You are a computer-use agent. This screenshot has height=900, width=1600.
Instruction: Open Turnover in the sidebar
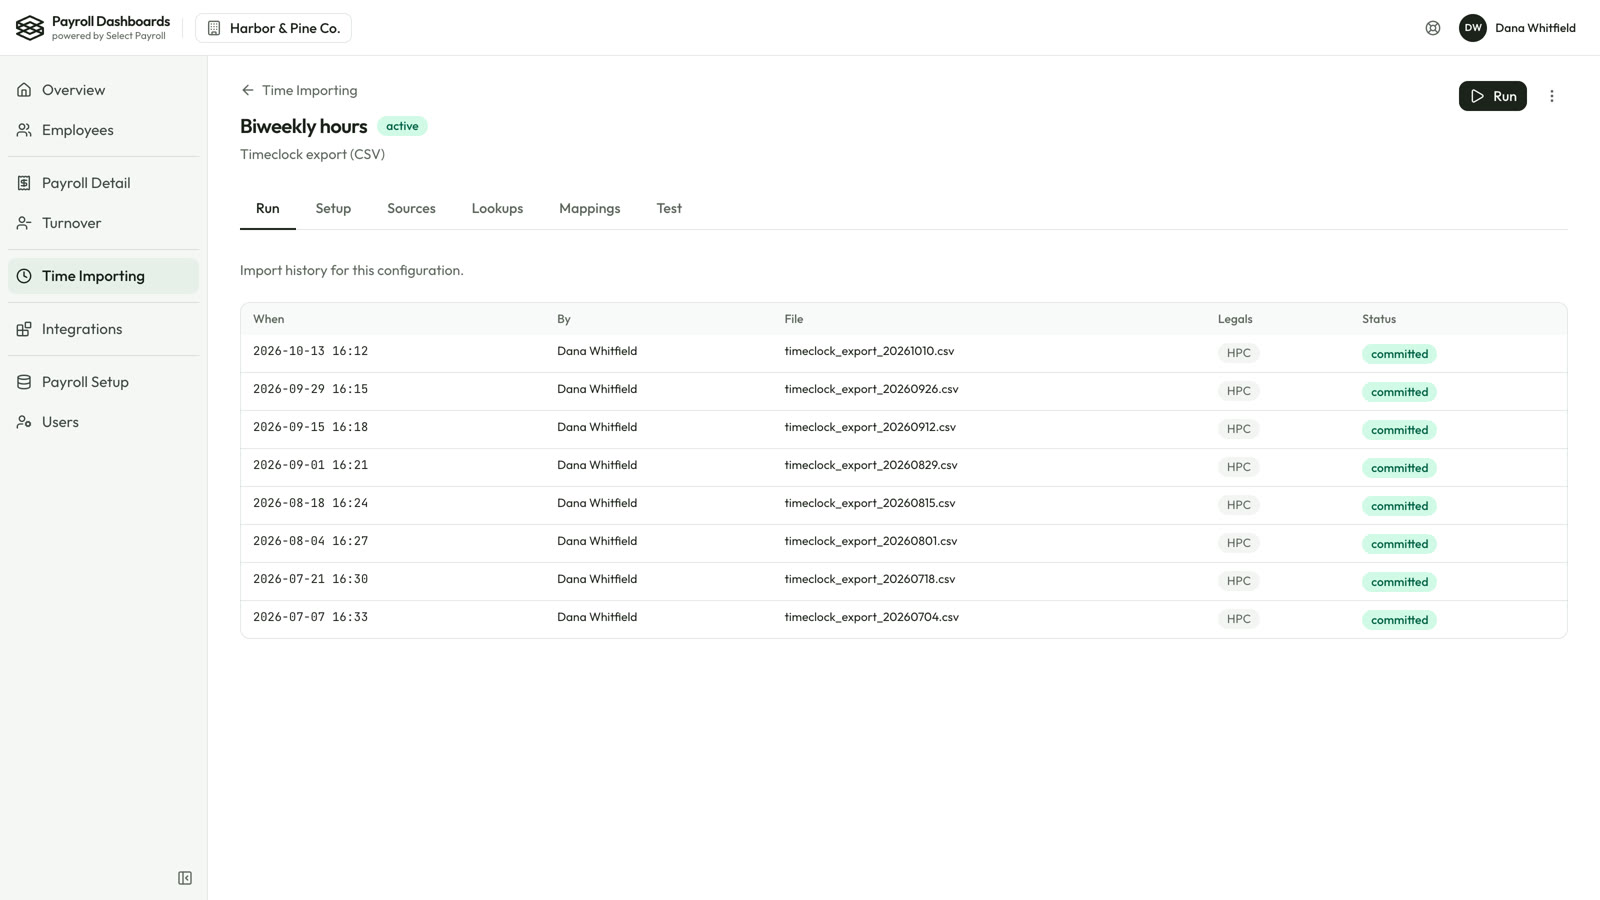click(103, 223)
